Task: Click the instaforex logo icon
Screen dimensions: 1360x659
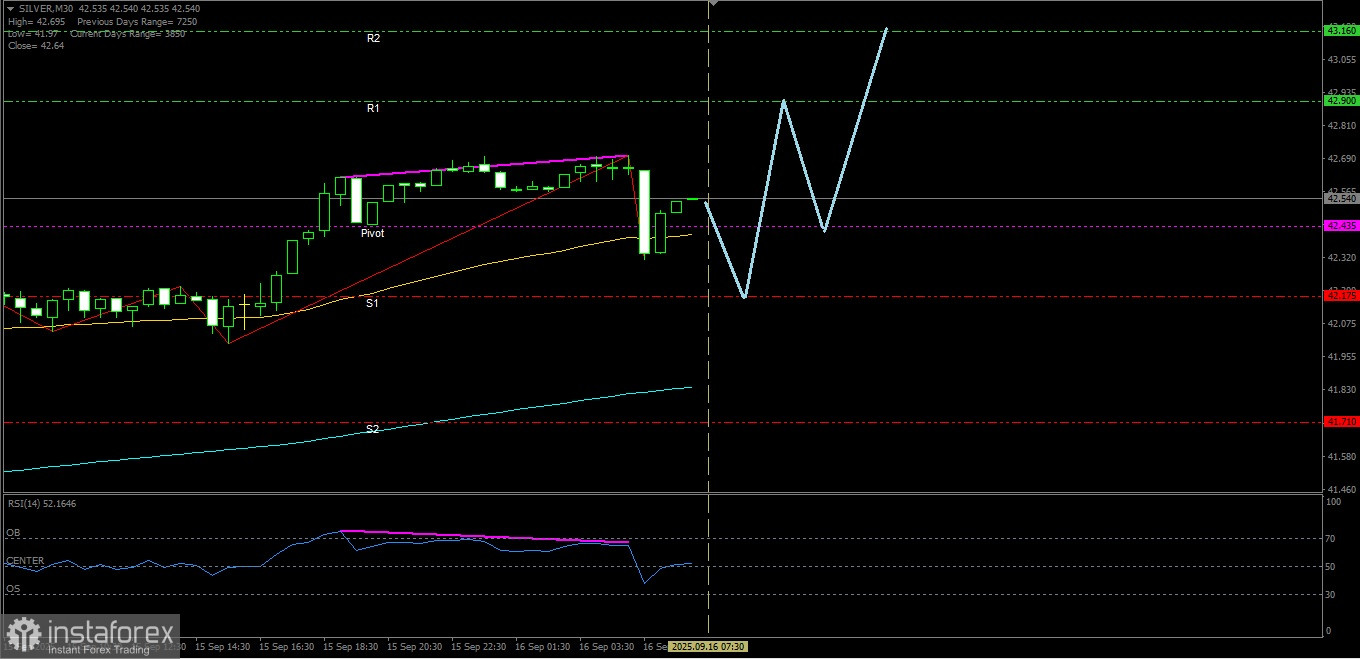Action: pos(24,636)
